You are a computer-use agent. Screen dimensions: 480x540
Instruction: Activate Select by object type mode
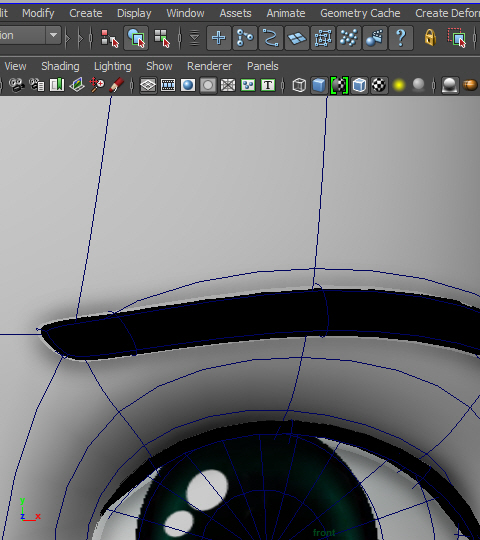[x=136, y=38]
